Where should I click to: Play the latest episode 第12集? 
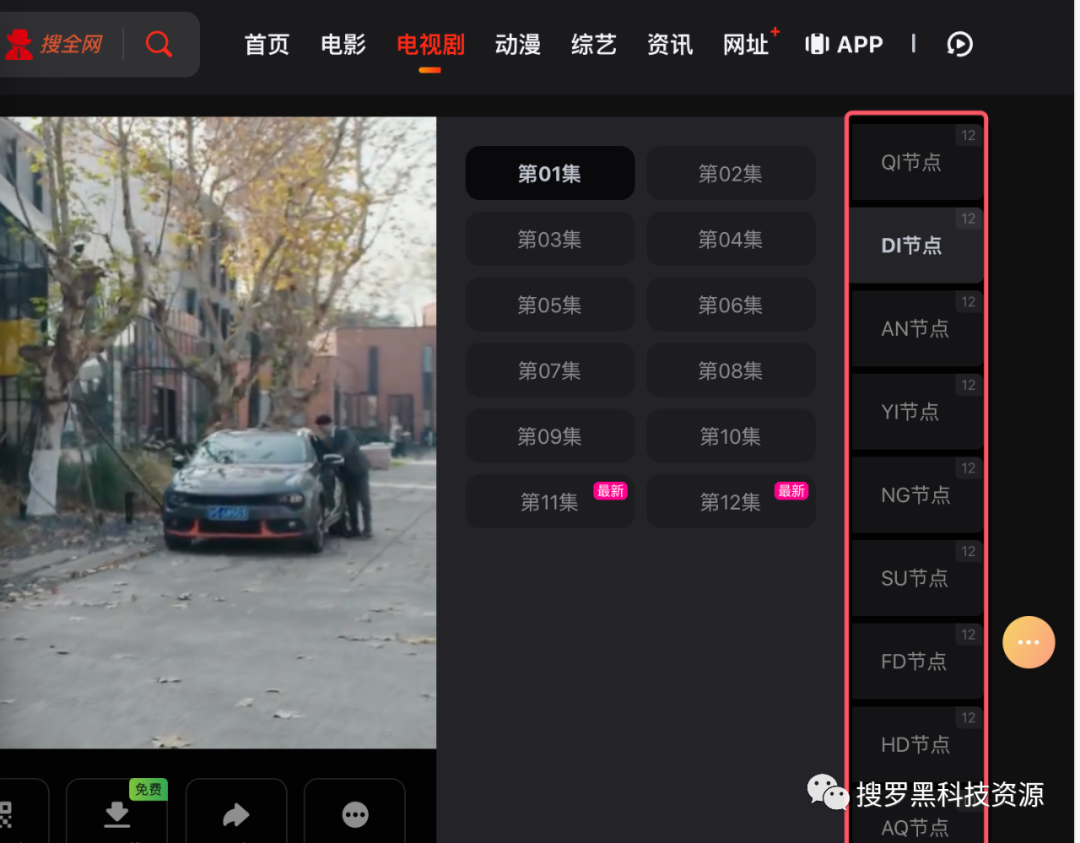pyautogui.click(x=730, y=502)
